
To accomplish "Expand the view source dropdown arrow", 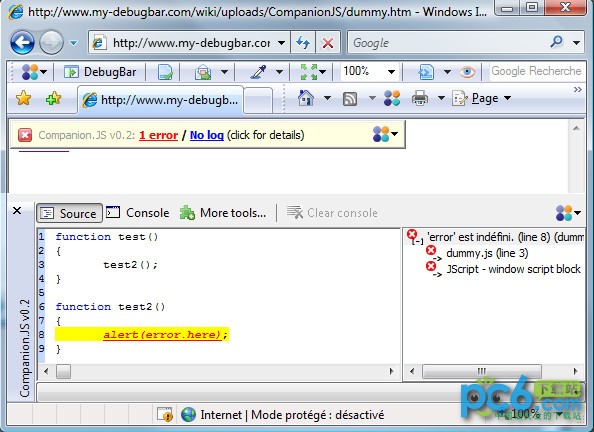I will (x=447, y=72).
